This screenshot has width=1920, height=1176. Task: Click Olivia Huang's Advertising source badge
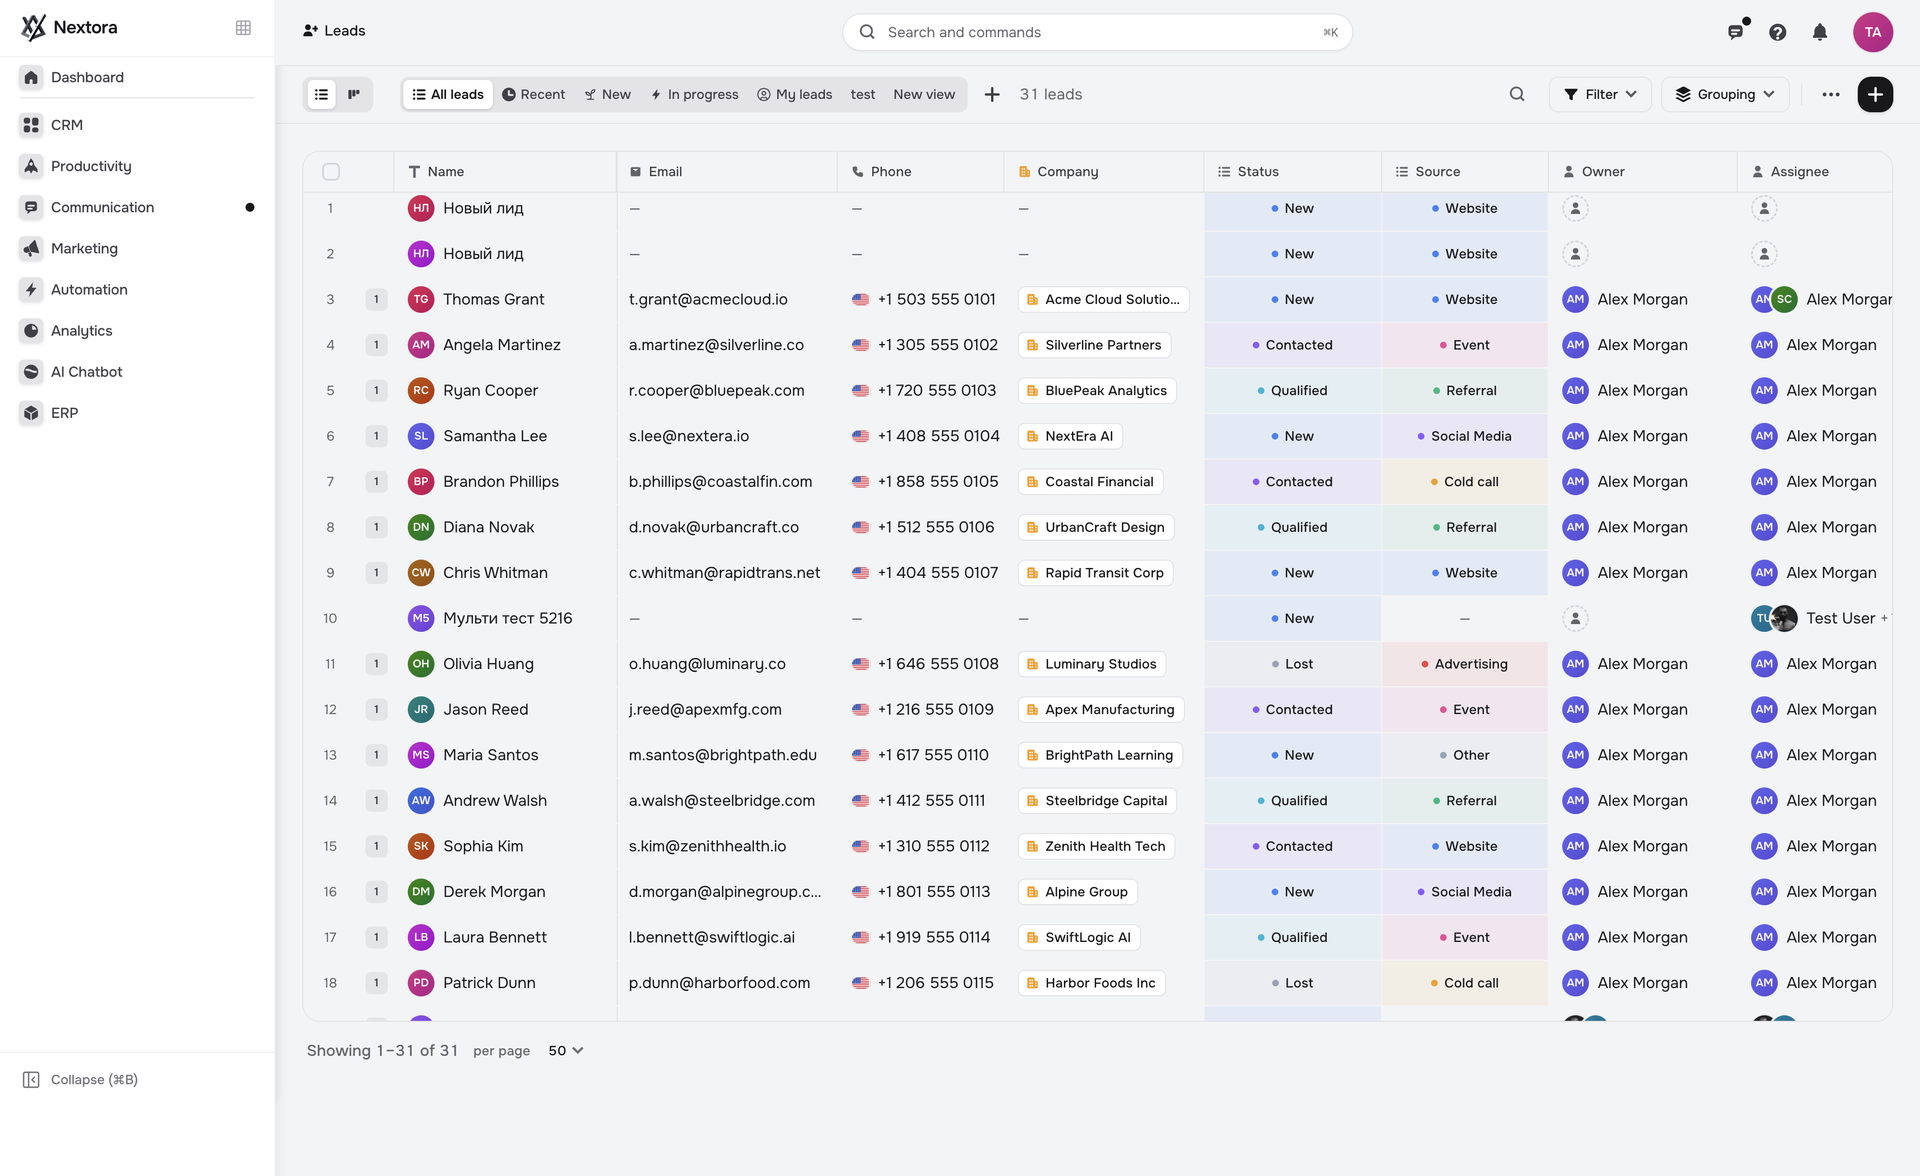[1464, 664]
